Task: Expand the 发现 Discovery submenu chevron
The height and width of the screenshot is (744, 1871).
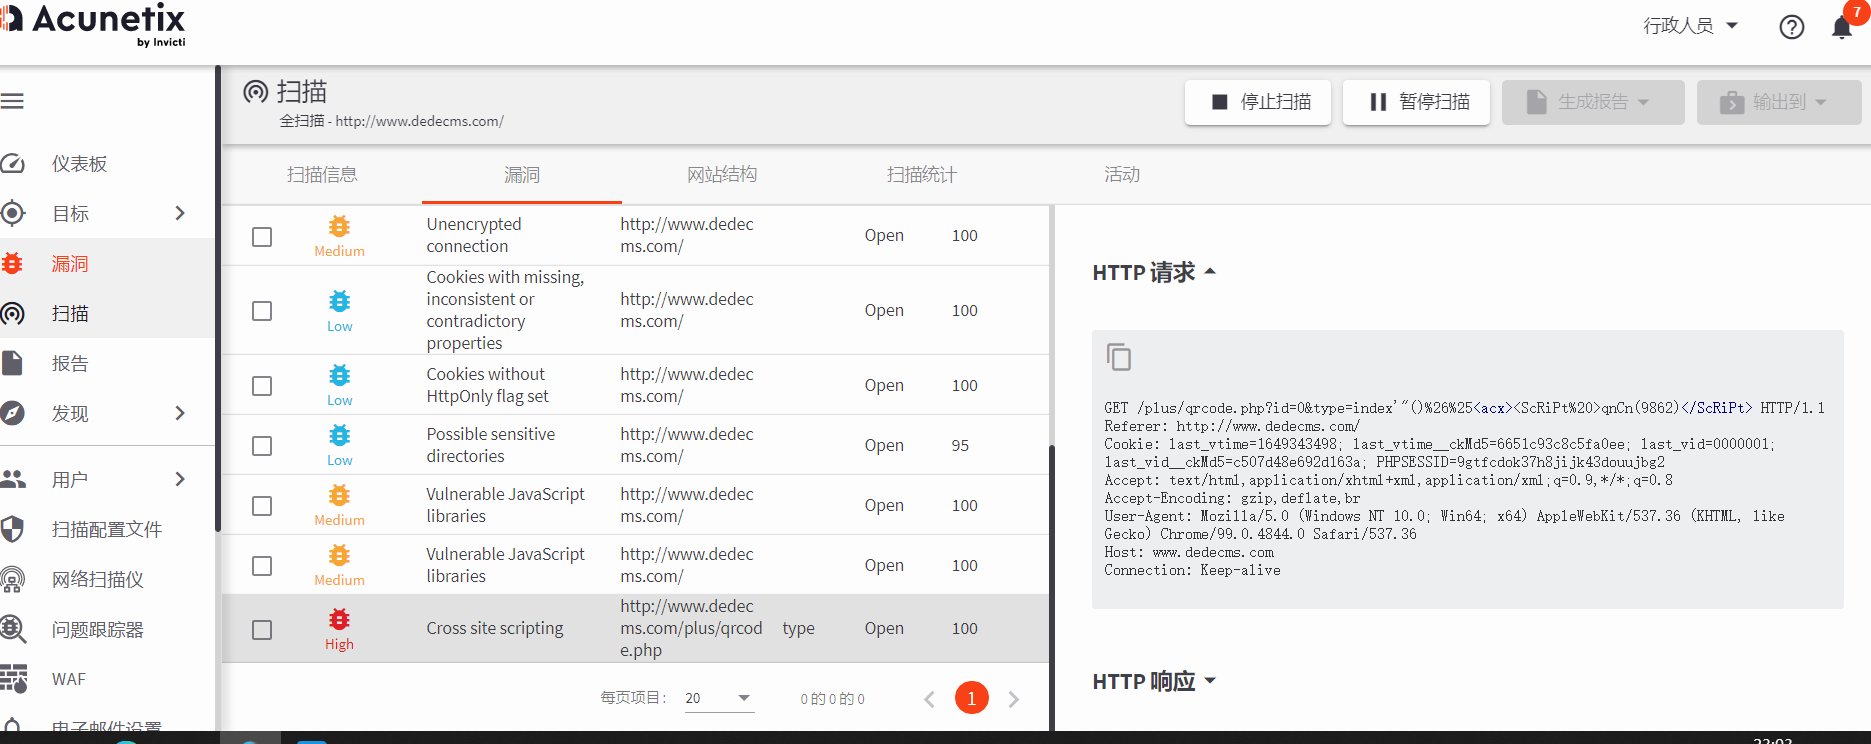Action: (180, 413)
